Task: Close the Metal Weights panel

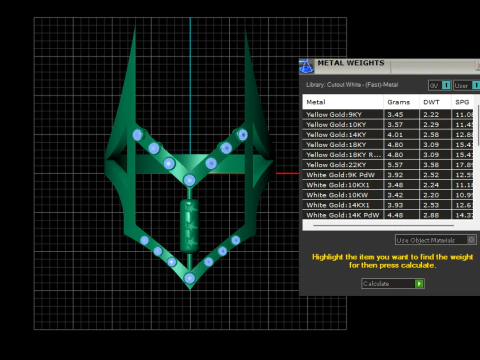Action: [478, 66]
